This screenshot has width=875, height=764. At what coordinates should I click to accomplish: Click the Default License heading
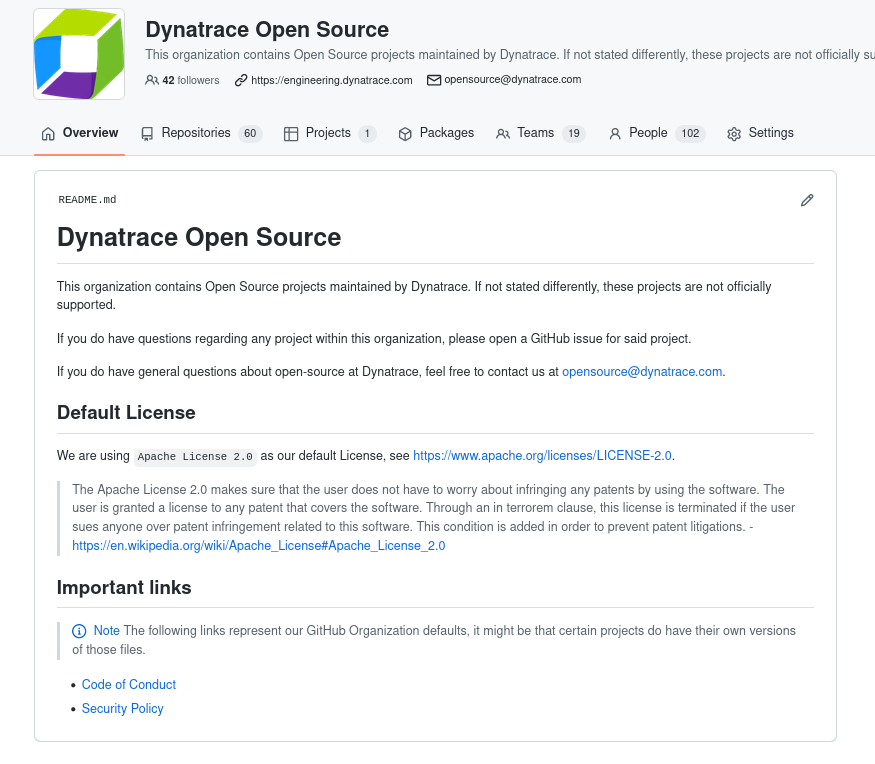click(126, 412)
